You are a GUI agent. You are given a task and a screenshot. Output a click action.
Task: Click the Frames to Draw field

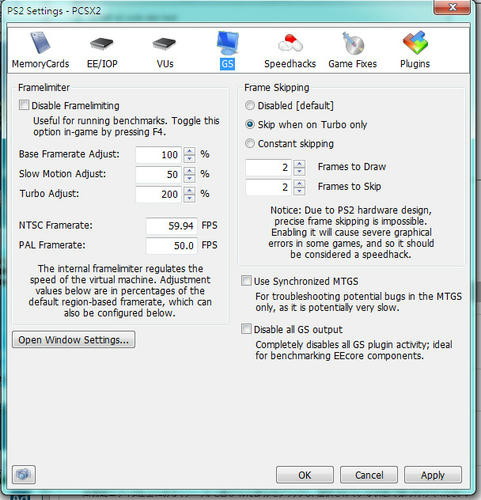point(268,168)
